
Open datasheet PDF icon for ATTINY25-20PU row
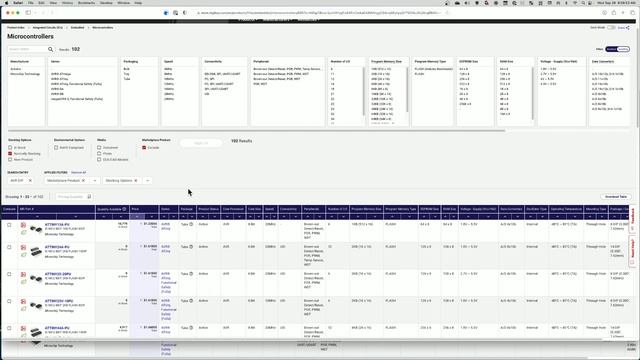point(23,274)
